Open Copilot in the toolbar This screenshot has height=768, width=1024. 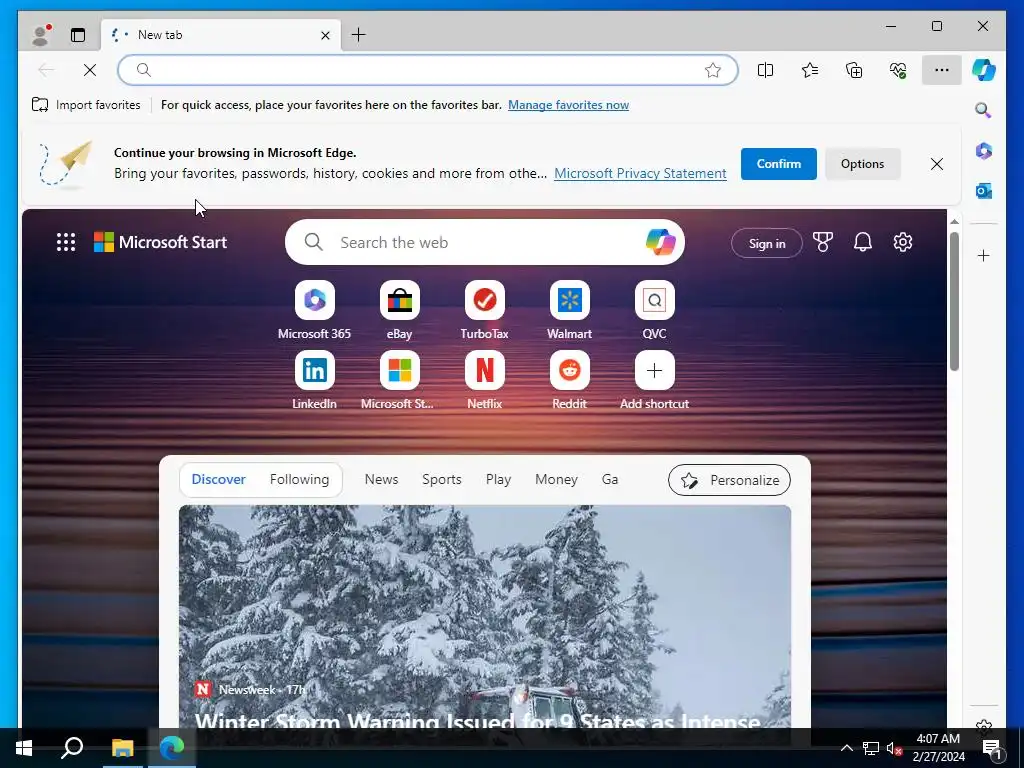pyautogui.click(x=984, y=70)
